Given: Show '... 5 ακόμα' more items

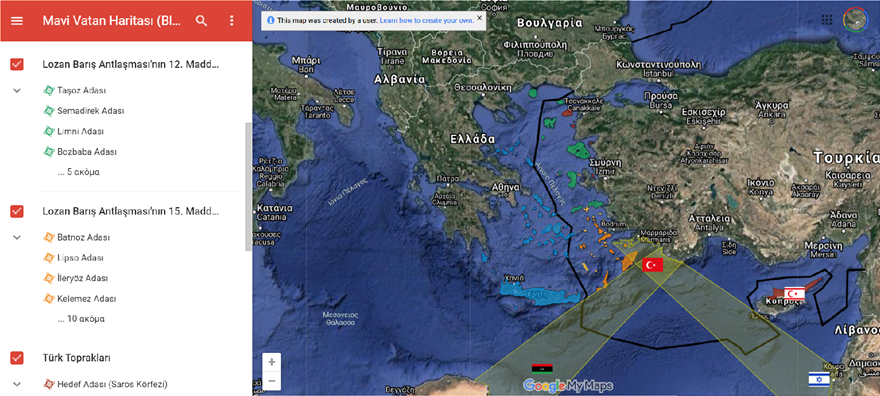Looking at the screenshot, I should coord(79,172).
